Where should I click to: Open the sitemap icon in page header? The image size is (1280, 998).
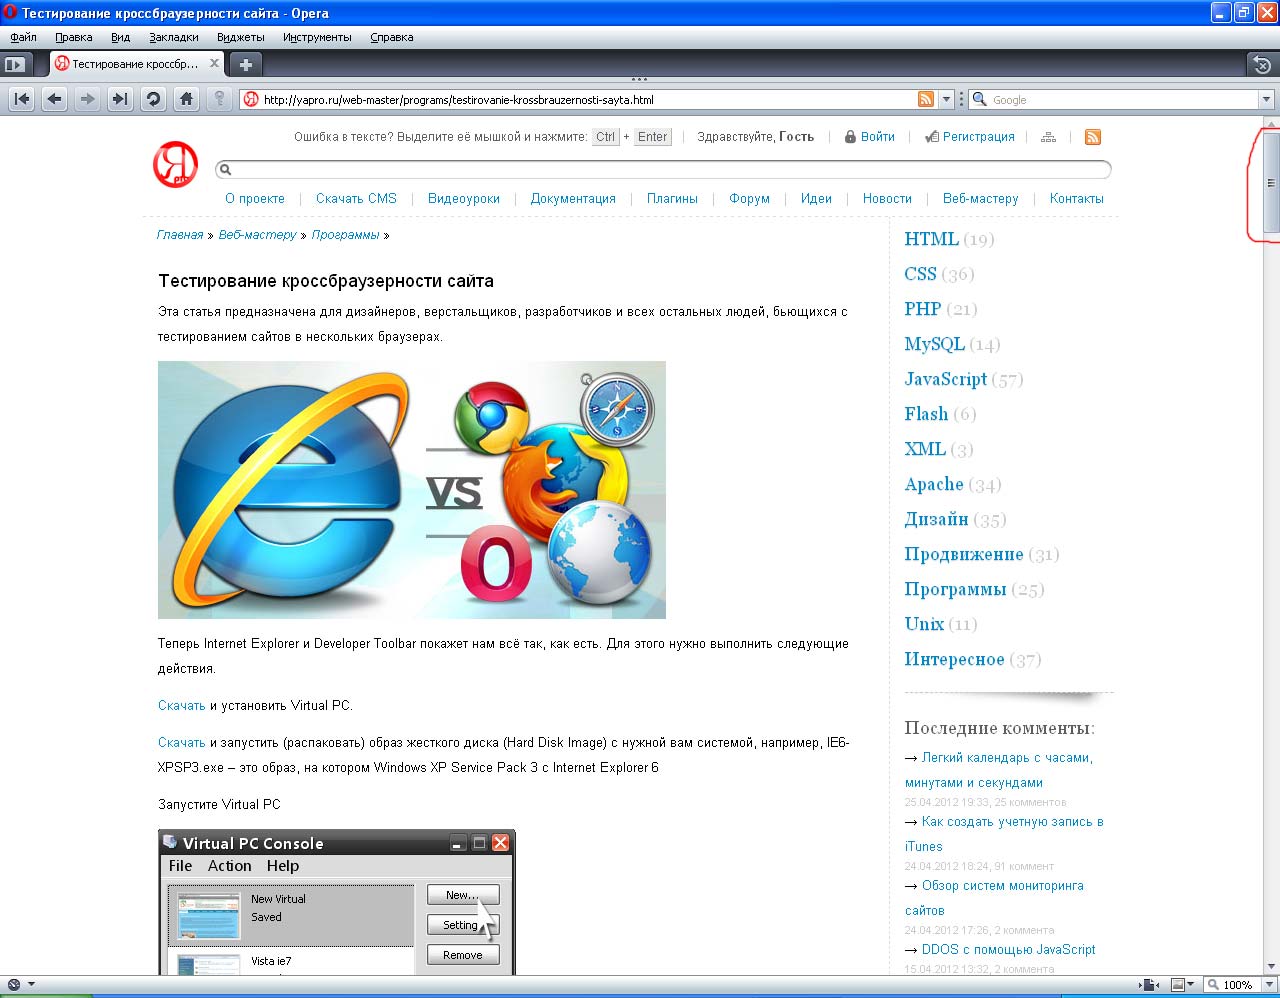(x=1048, y=137)
